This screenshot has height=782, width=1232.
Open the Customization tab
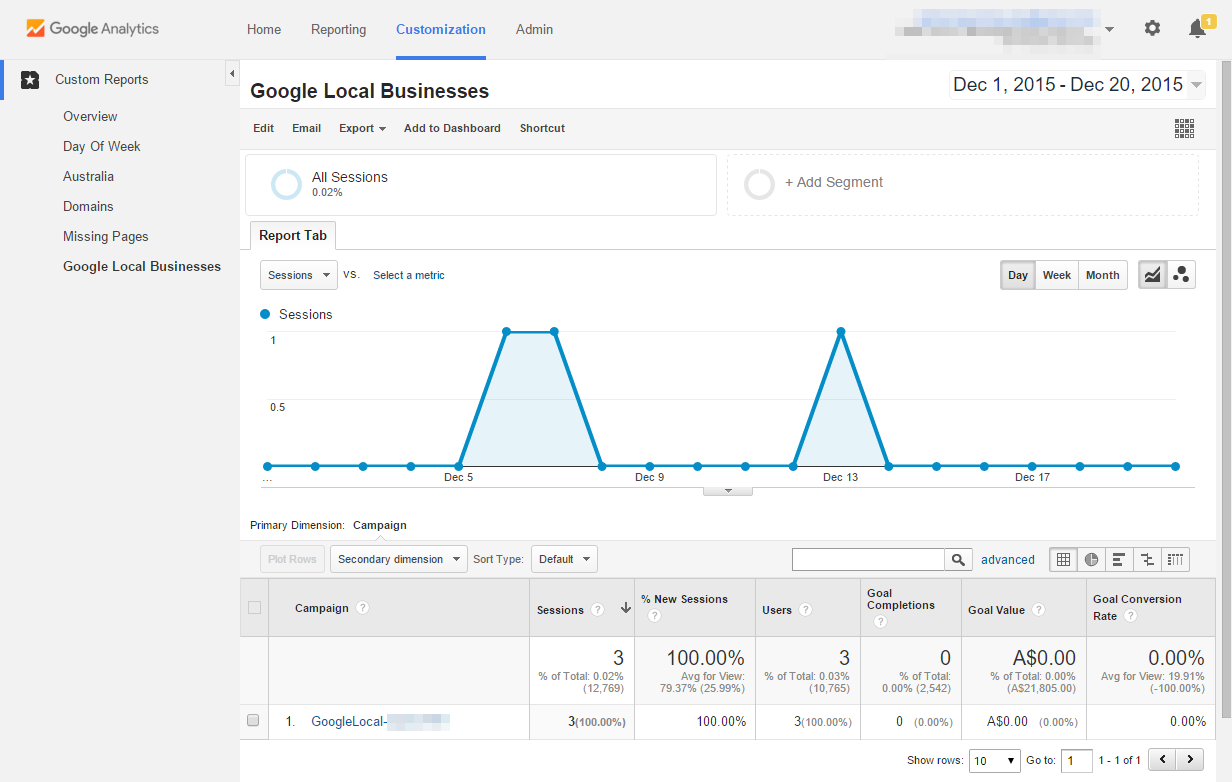(441, 29)
